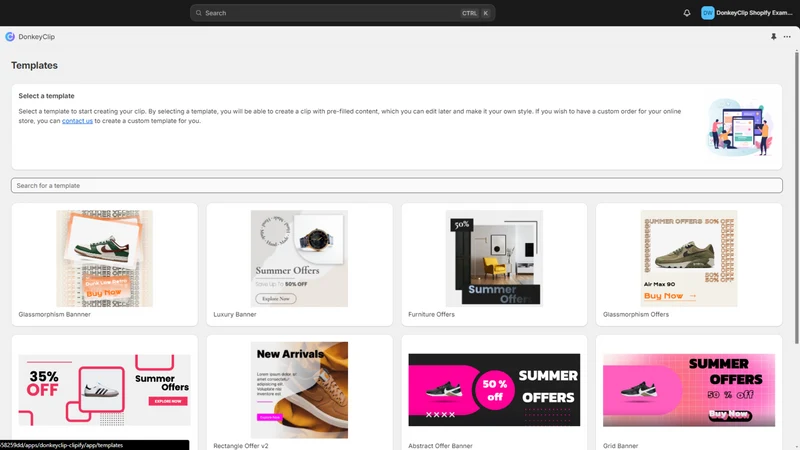The image size is (800, 450).
Task: Click the Luxury Banner label
Action: point(235,314)
